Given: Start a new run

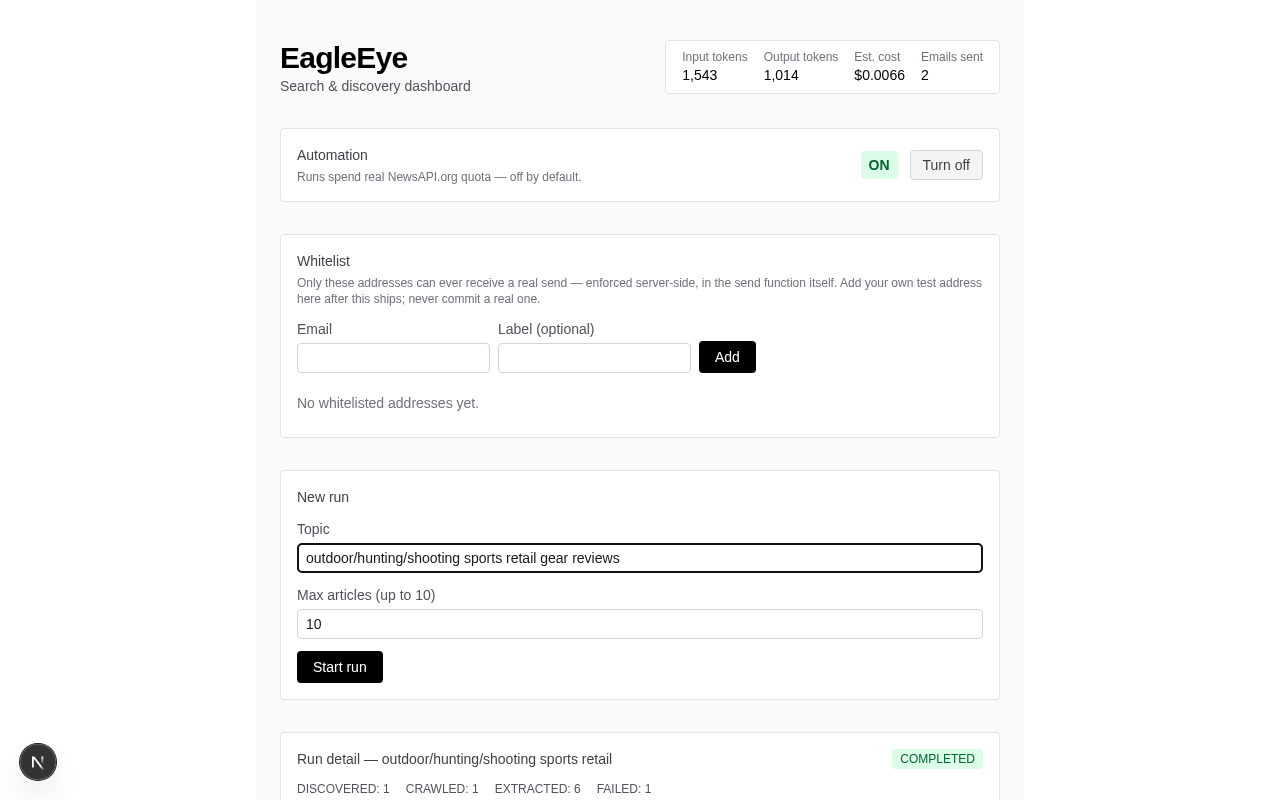Looking at the screenshot, I should [x=340, y=667].
